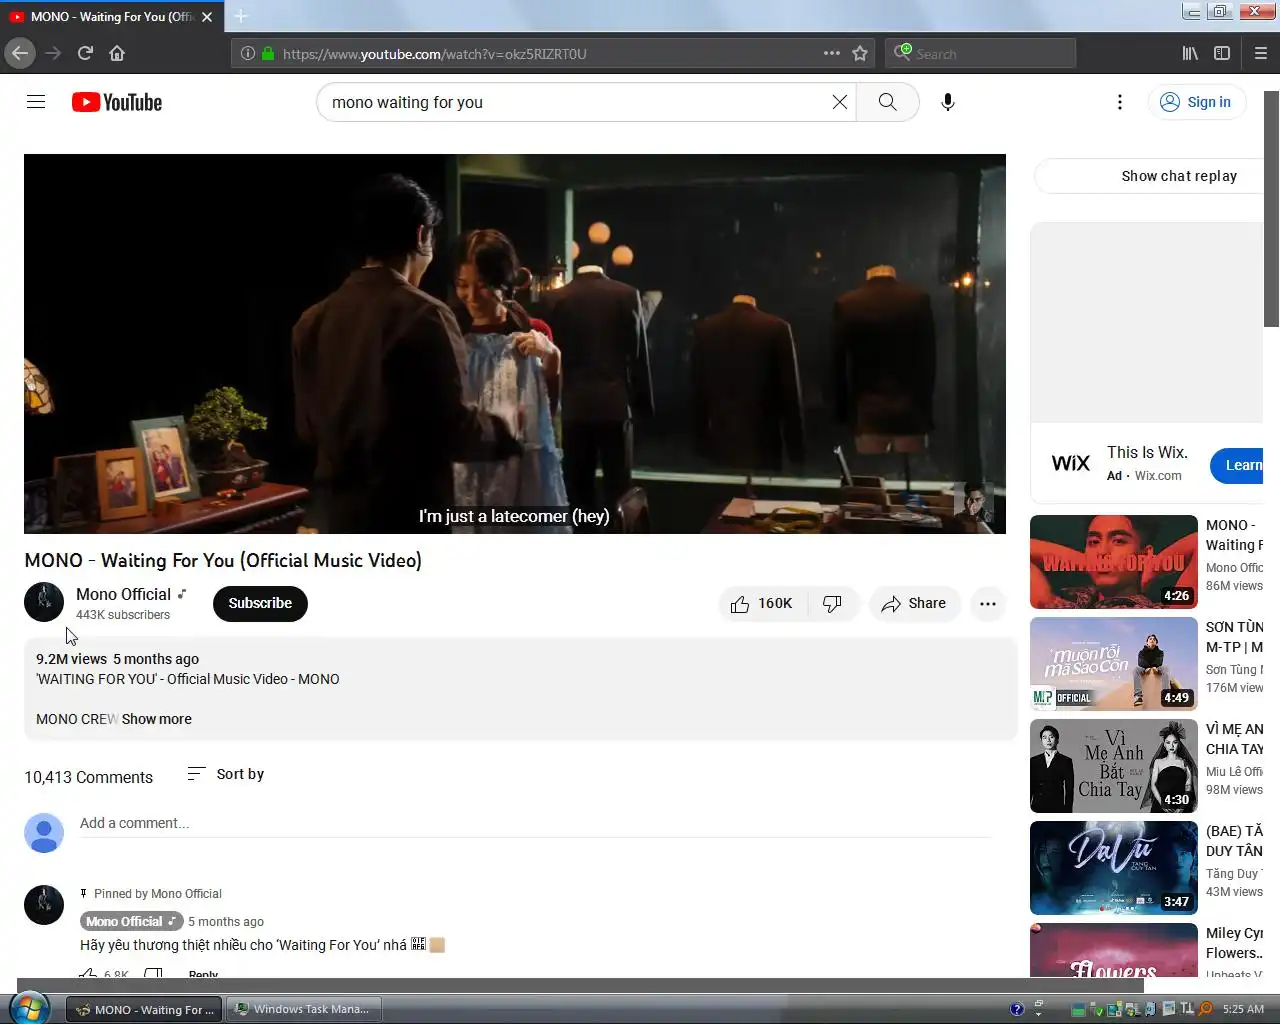Open page actions three-dot menu in address bar

pos(832,53)
